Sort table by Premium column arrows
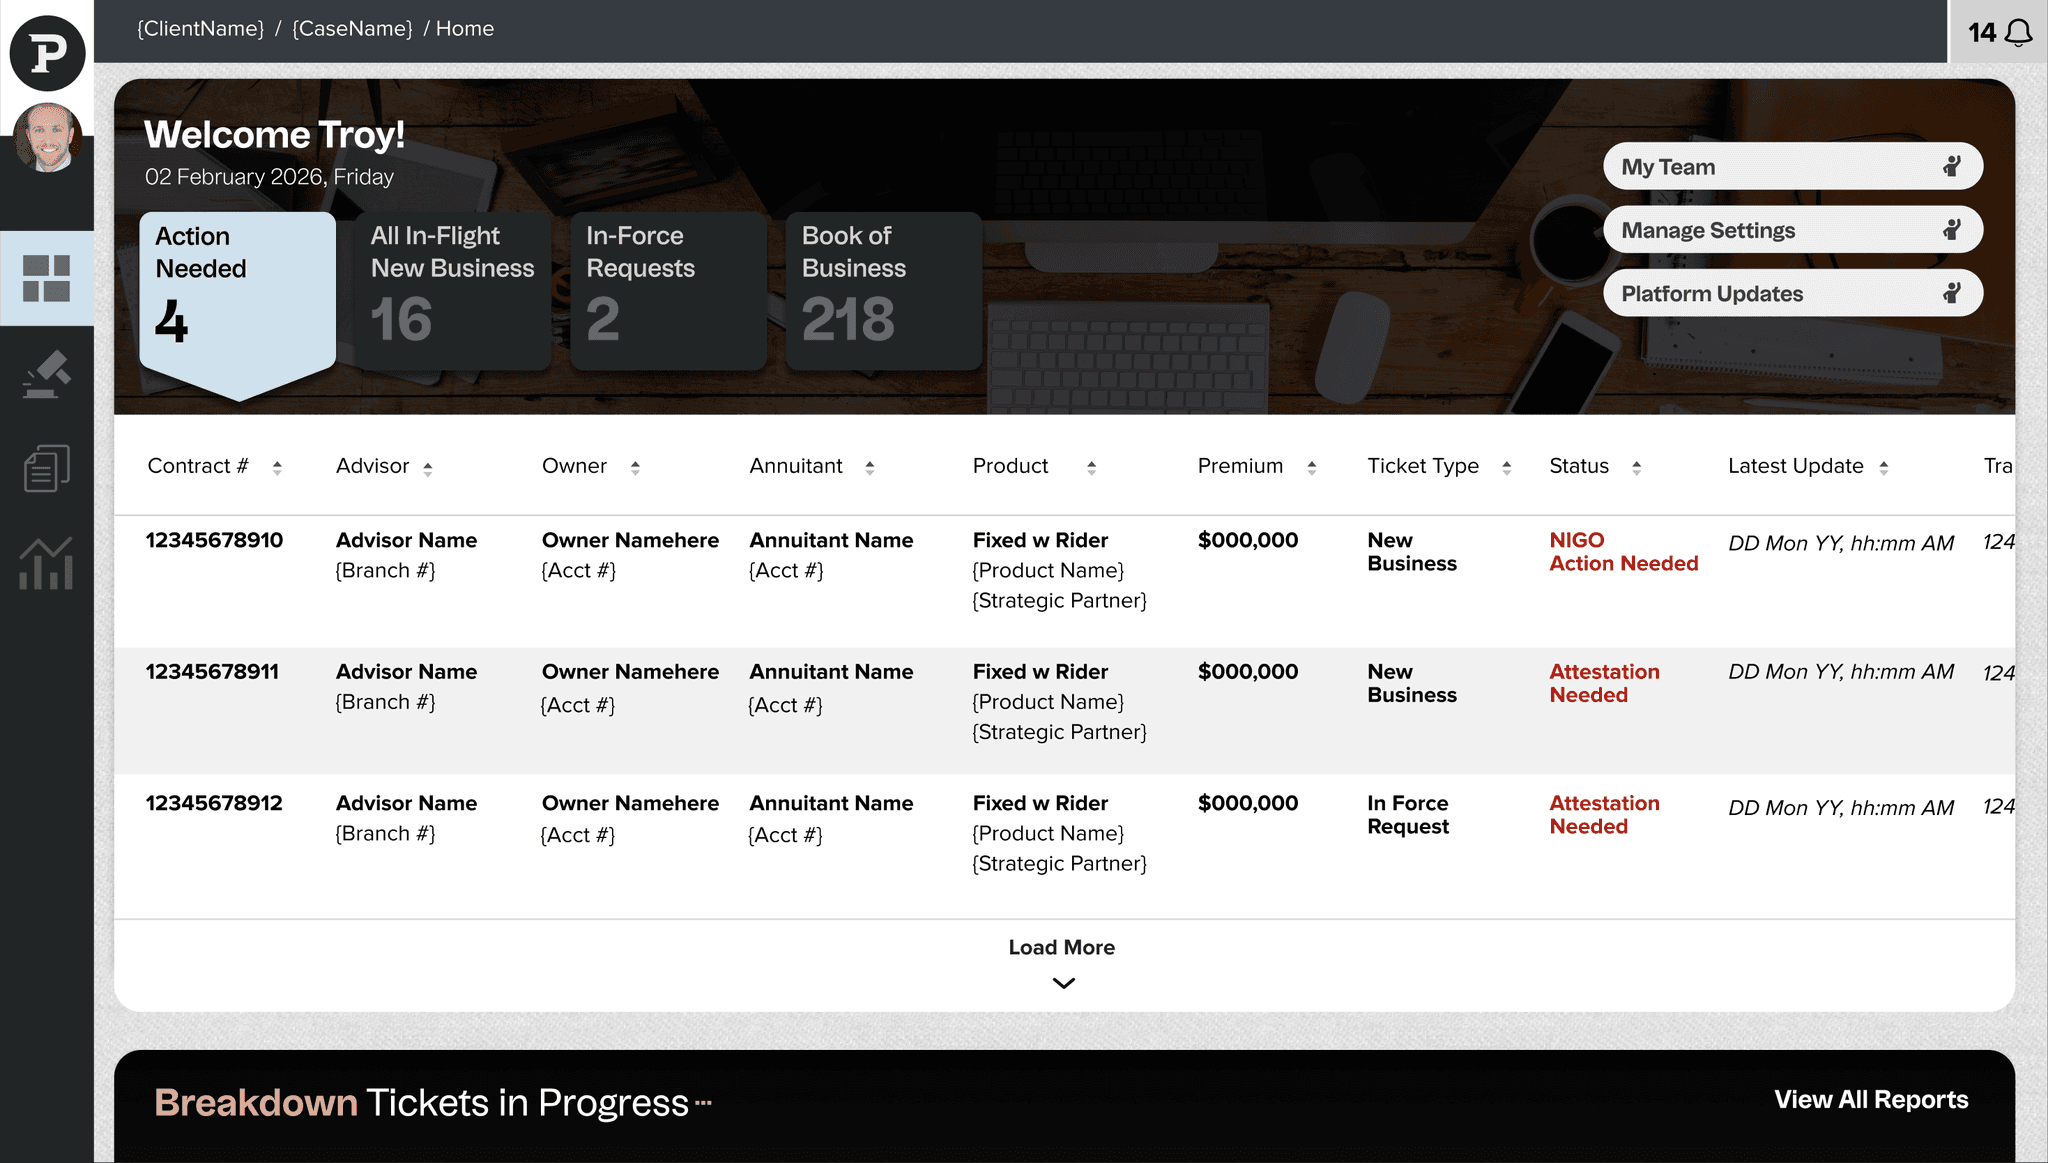 1311,467
